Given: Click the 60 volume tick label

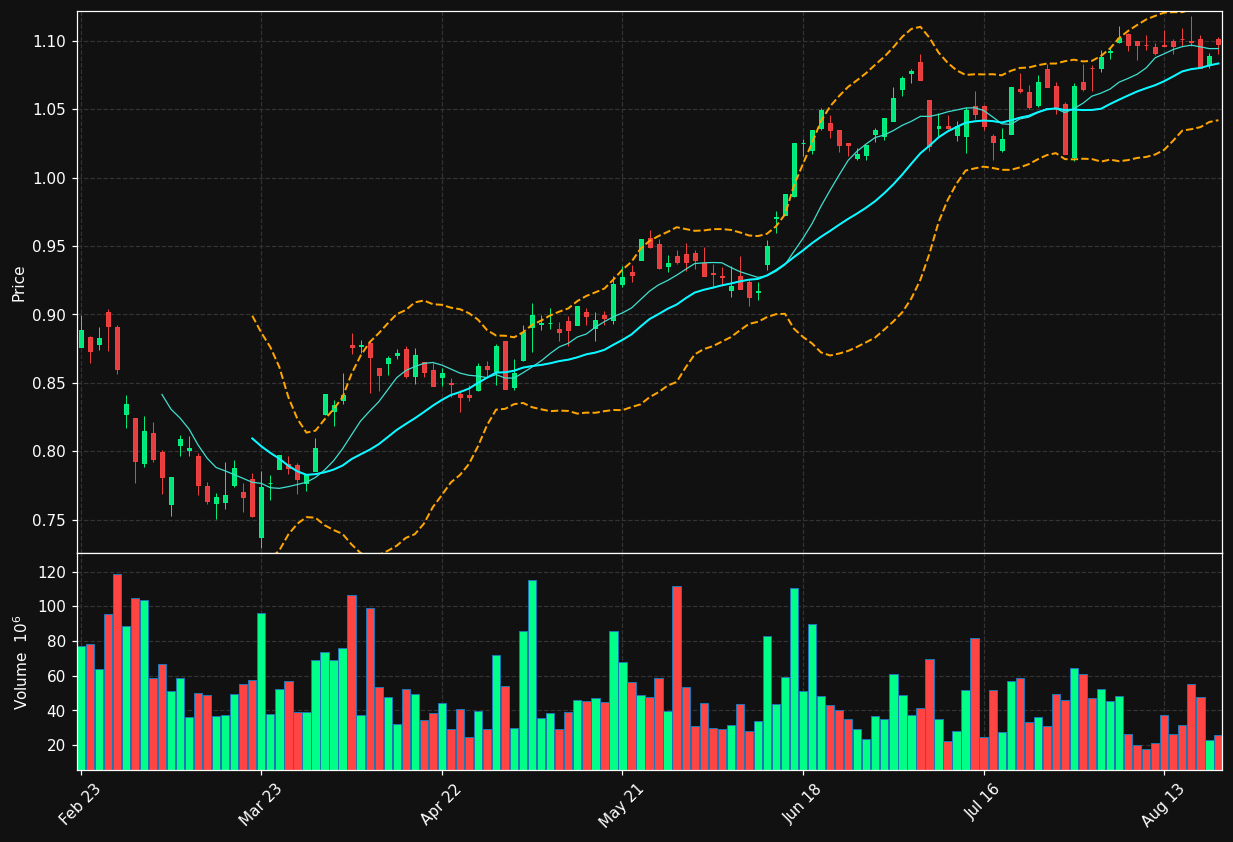Looking at the screenshot, I should point(58,677).
